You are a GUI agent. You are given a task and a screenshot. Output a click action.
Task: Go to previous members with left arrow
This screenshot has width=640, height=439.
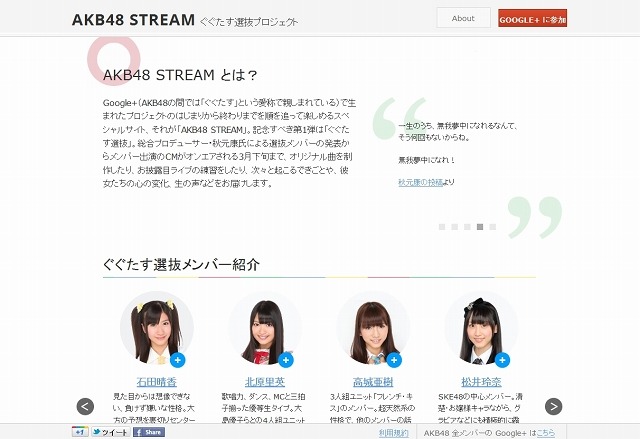[85, 406]
